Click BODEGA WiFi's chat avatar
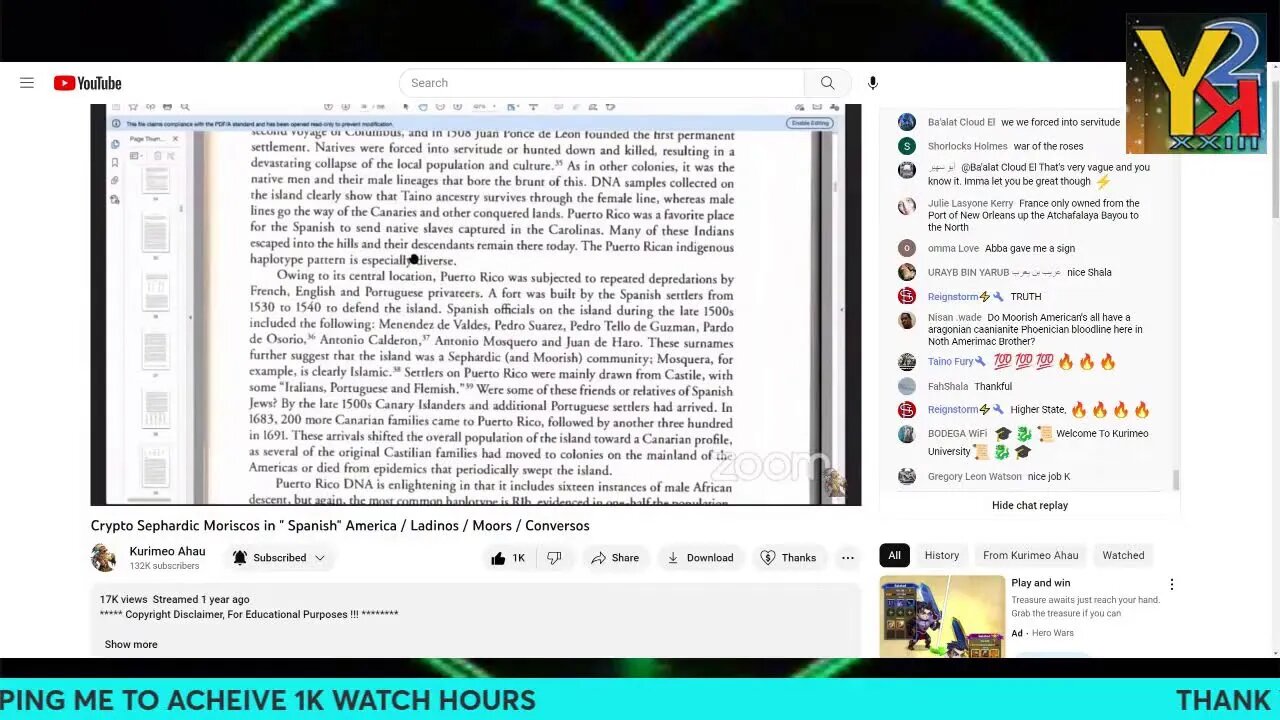 907,434
